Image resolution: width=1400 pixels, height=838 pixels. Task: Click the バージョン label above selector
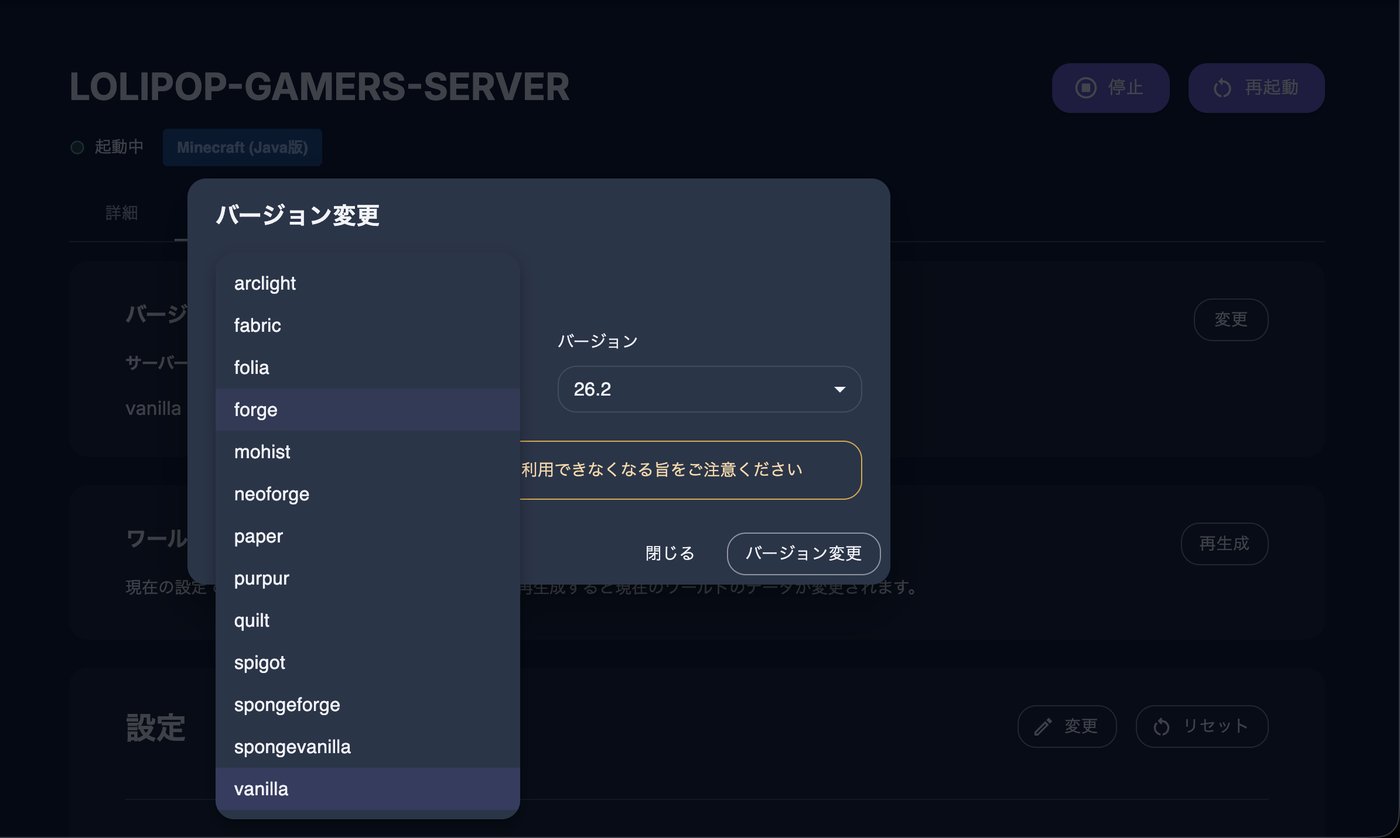598,341
